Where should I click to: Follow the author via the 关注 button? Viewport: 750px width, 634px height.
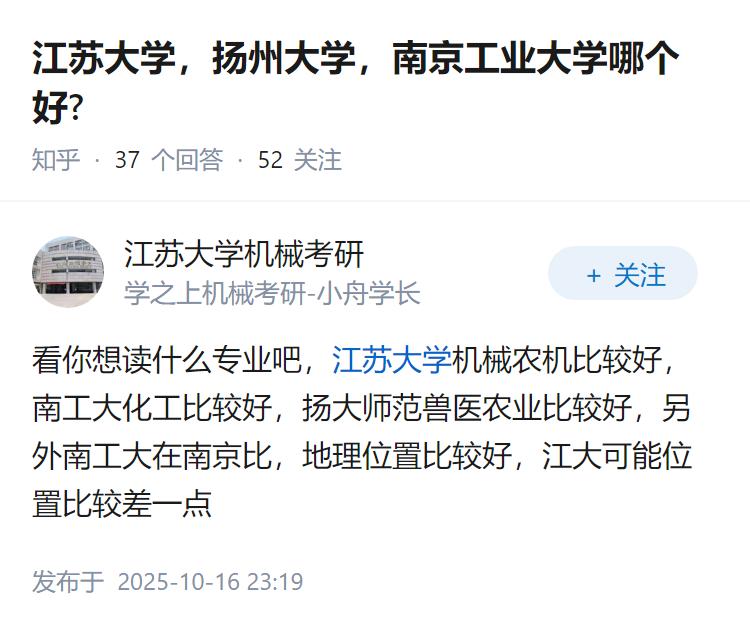(623, 274)
